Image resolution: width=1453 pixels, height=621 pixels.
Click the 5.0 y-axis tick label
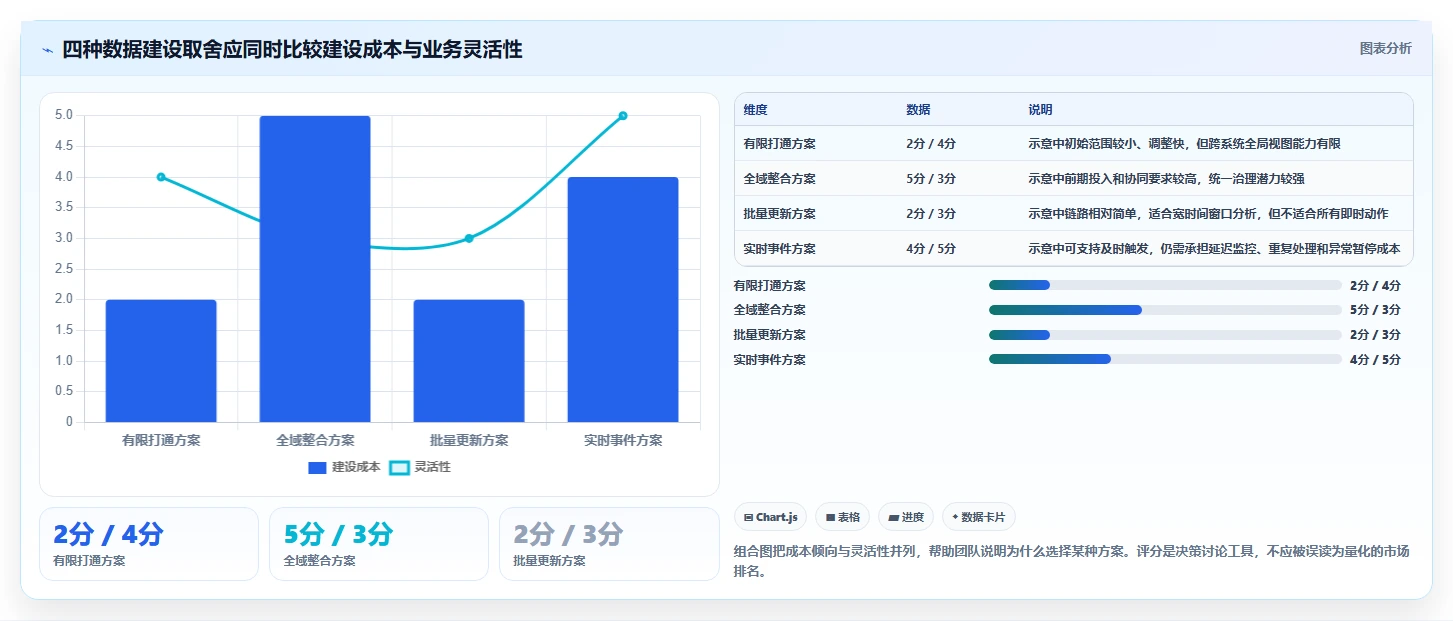(x=63, y=115)
